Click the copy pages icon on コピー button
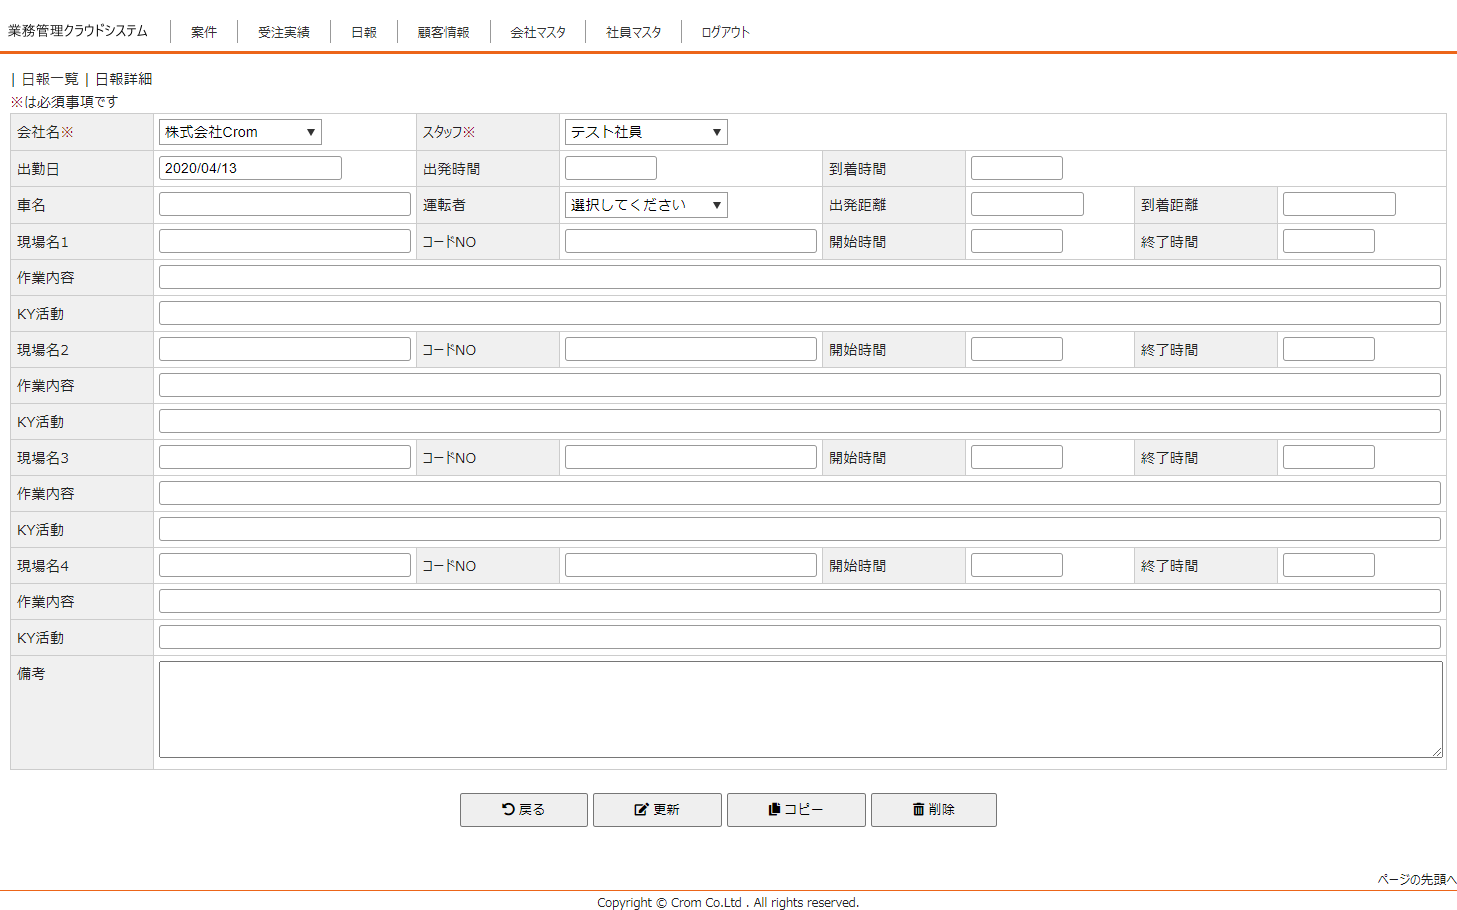The width and height of the screenshot is (1457, 910). 774,809
